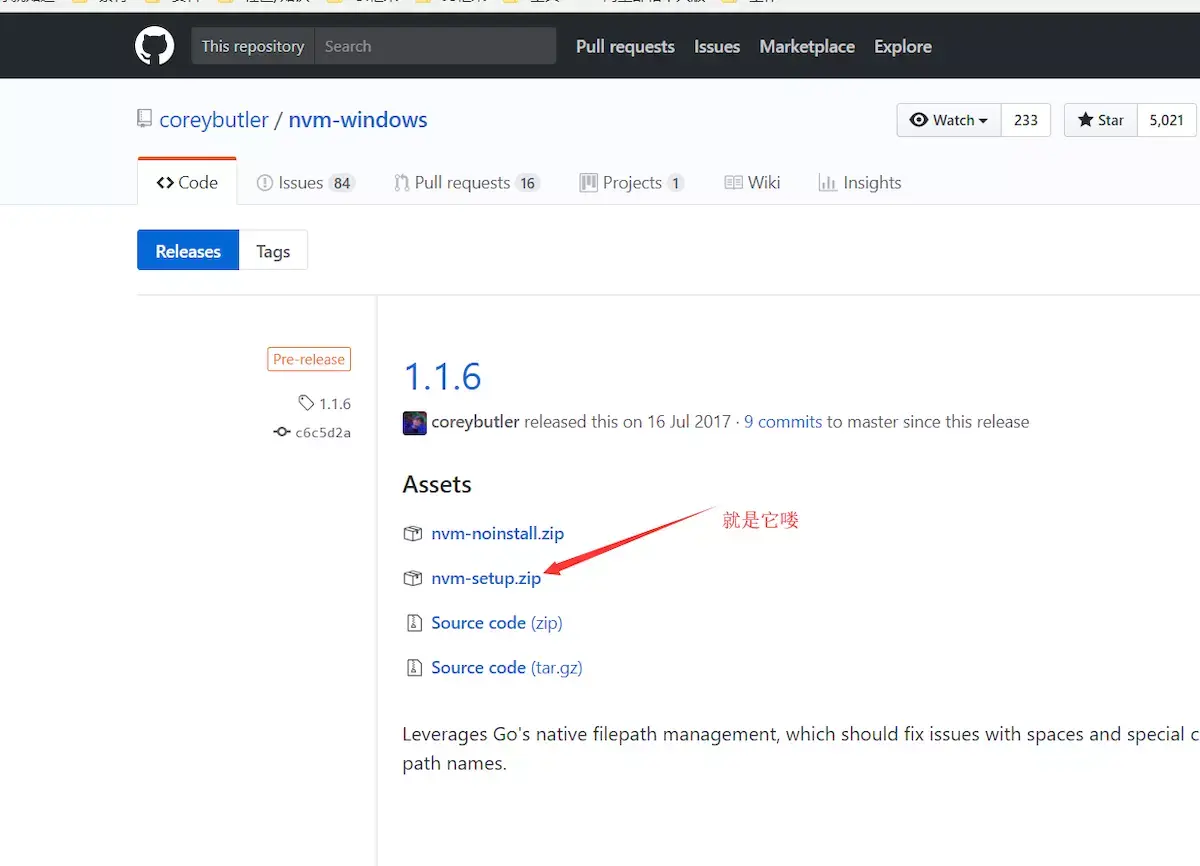Focus the Search input field

click(435, 46)
